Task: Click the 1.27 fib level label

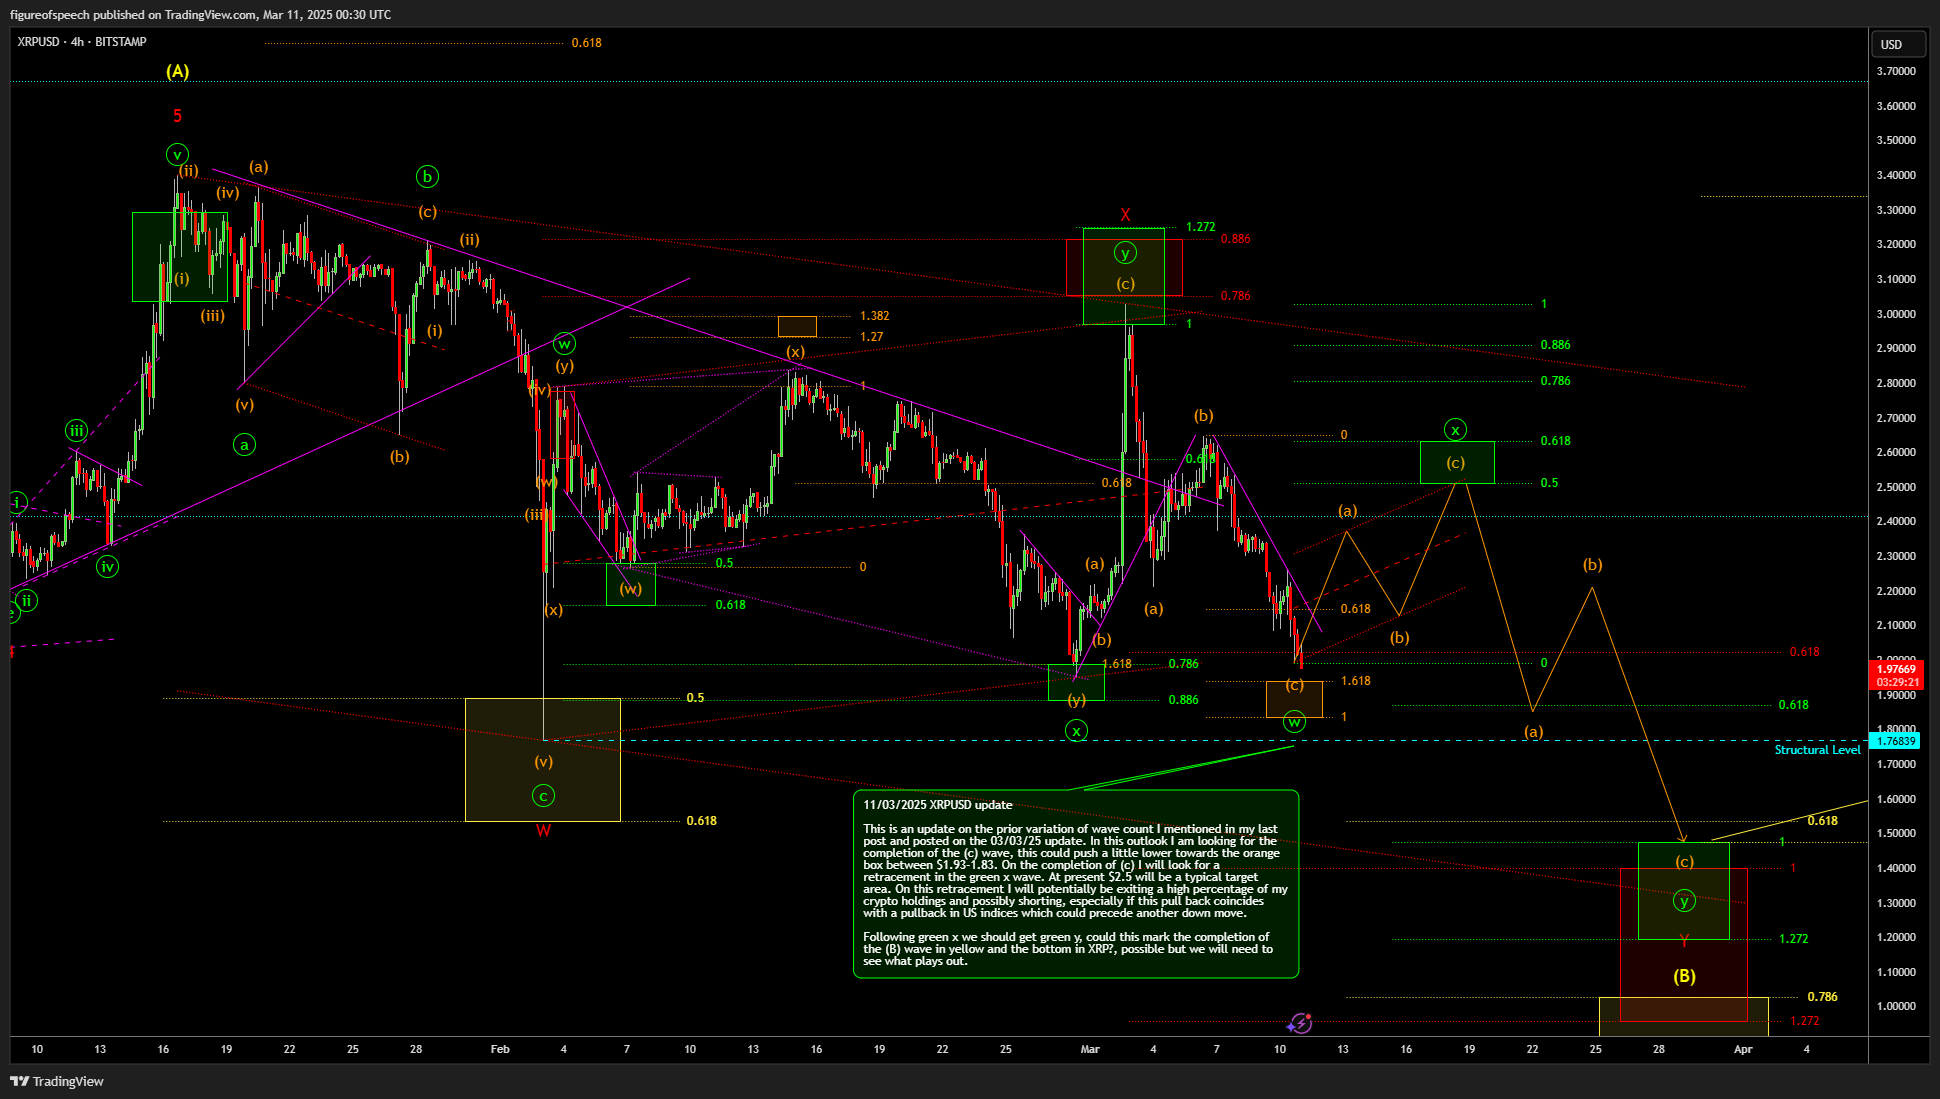Action: pyautogui.click(x=871, y=337)
